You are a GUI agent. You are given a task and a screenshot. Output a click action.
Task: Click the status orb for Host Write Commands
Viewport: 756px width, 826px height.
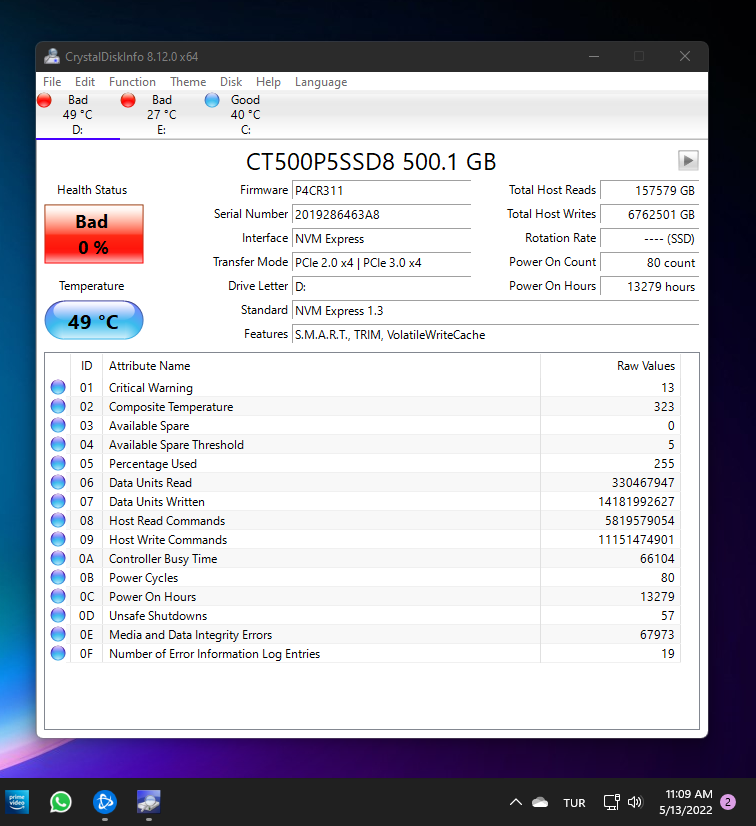[58, 539]
